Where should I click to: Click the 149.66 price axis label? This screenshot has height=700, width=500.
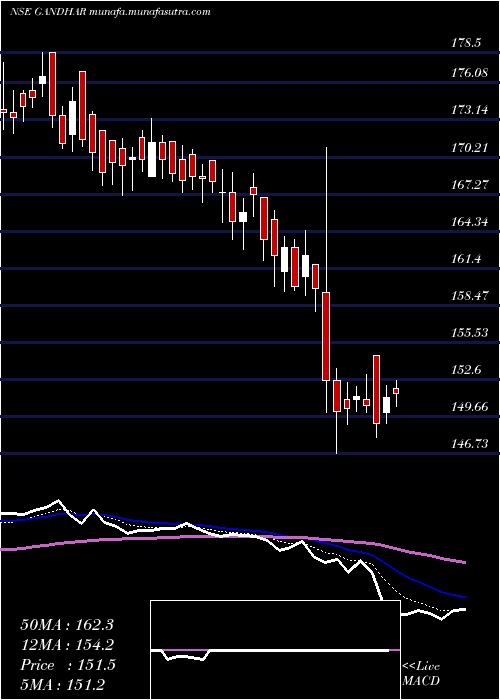(x=468, y=407)
